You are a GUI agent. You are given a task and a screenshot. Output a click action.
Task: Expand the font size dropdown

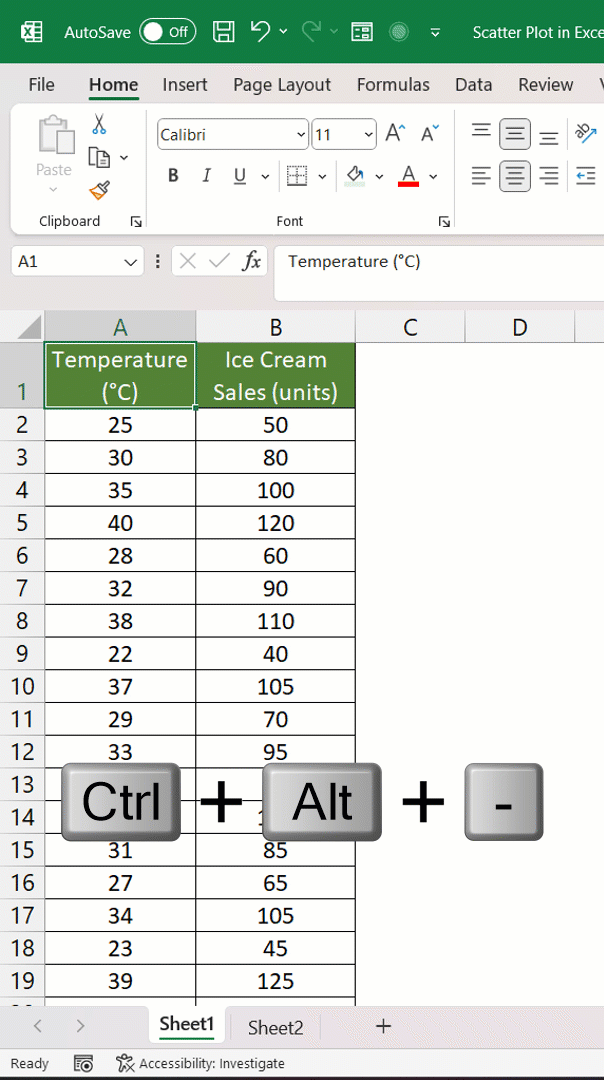coord(369,135)
